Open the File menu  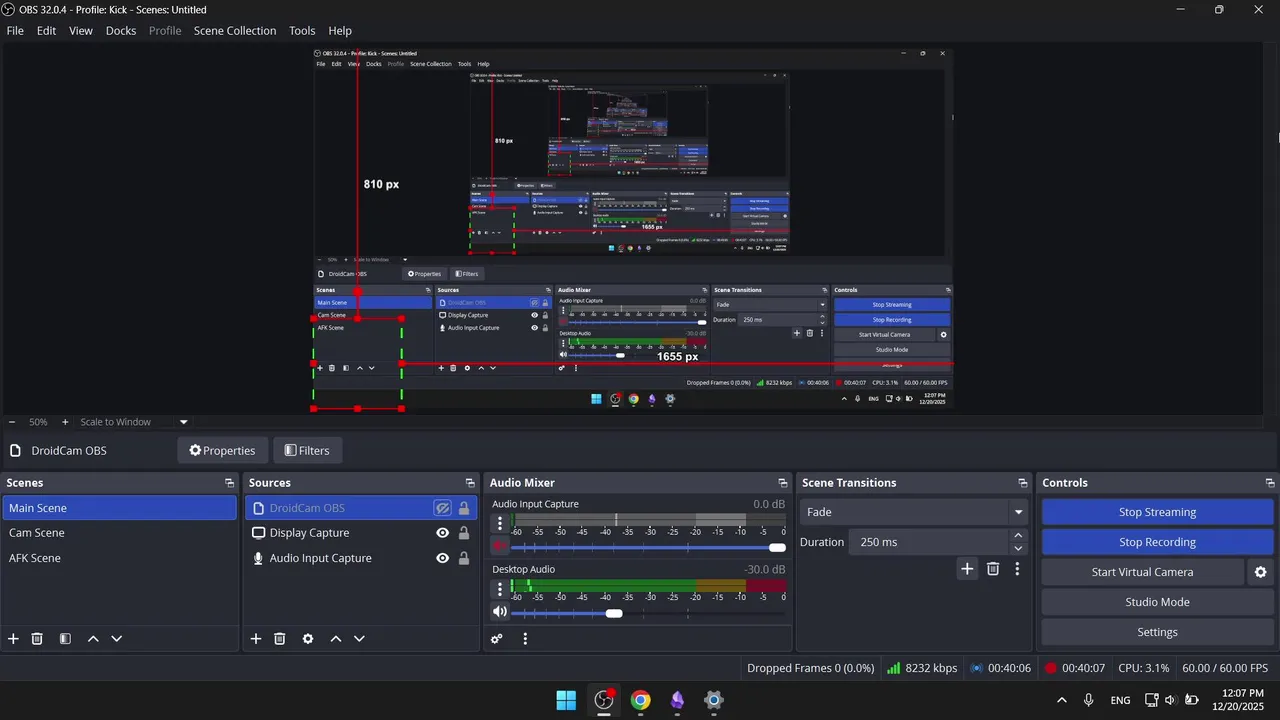coord(15,31)
